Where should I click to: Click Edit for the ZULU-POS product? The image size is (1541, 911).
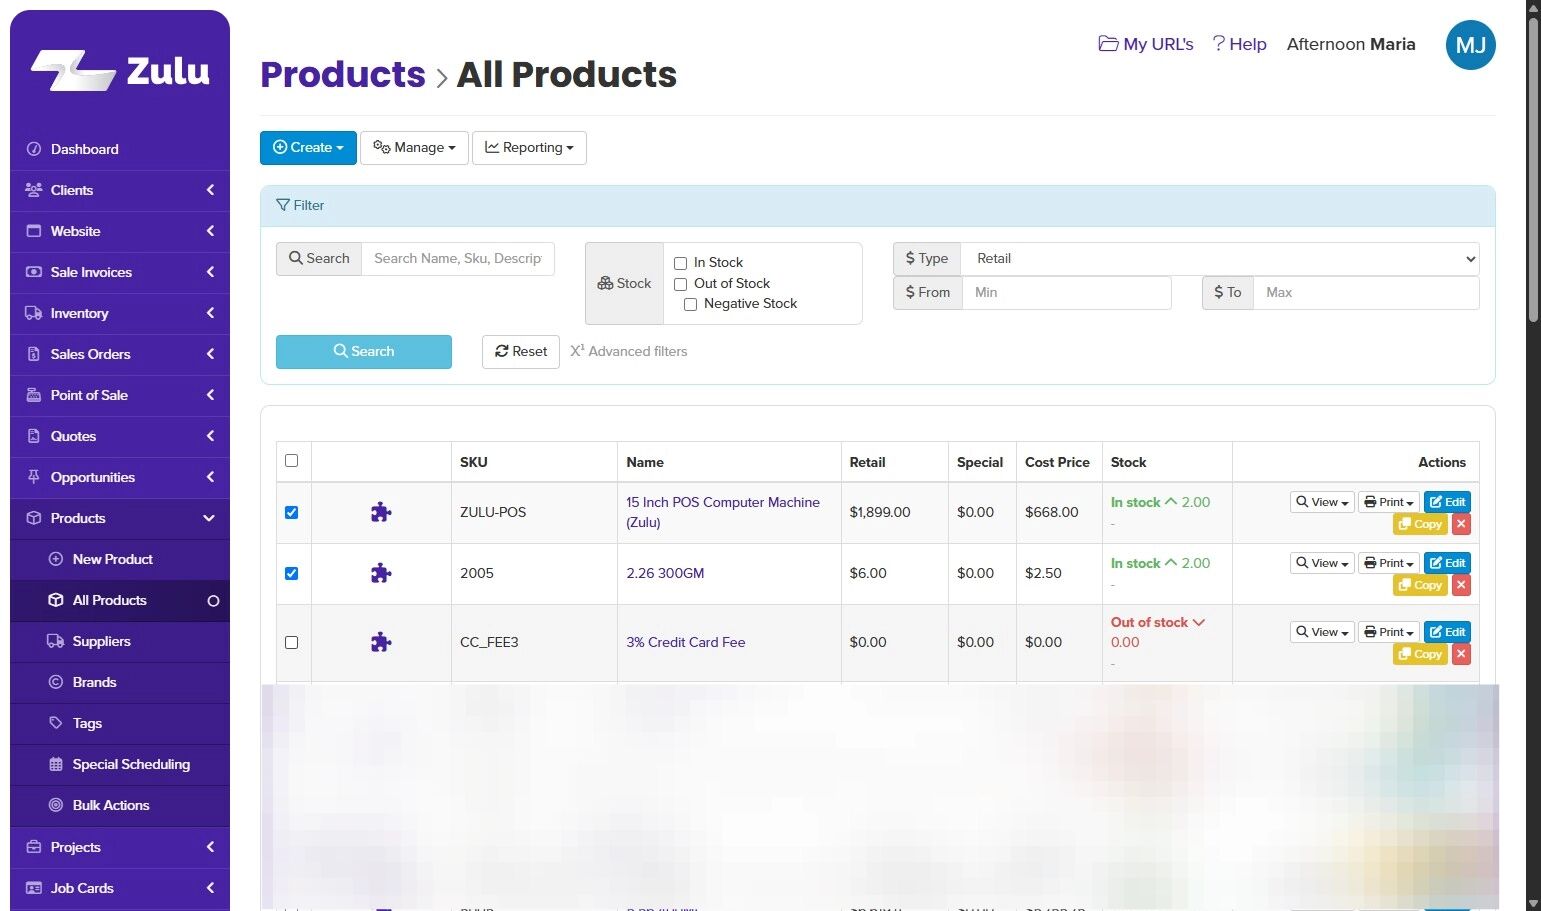tap(1447, 502)
